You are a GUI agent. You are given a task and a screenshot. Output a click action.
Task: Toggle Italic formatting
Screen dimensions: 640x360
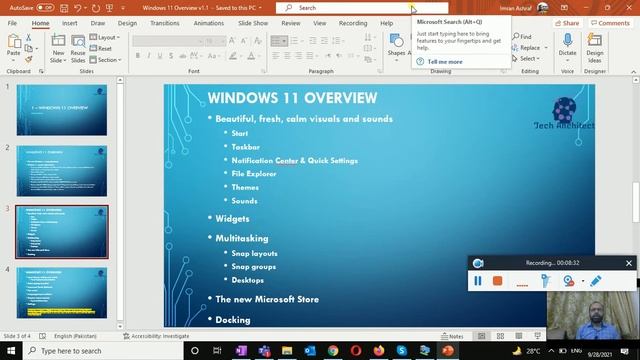pos(149,56)
